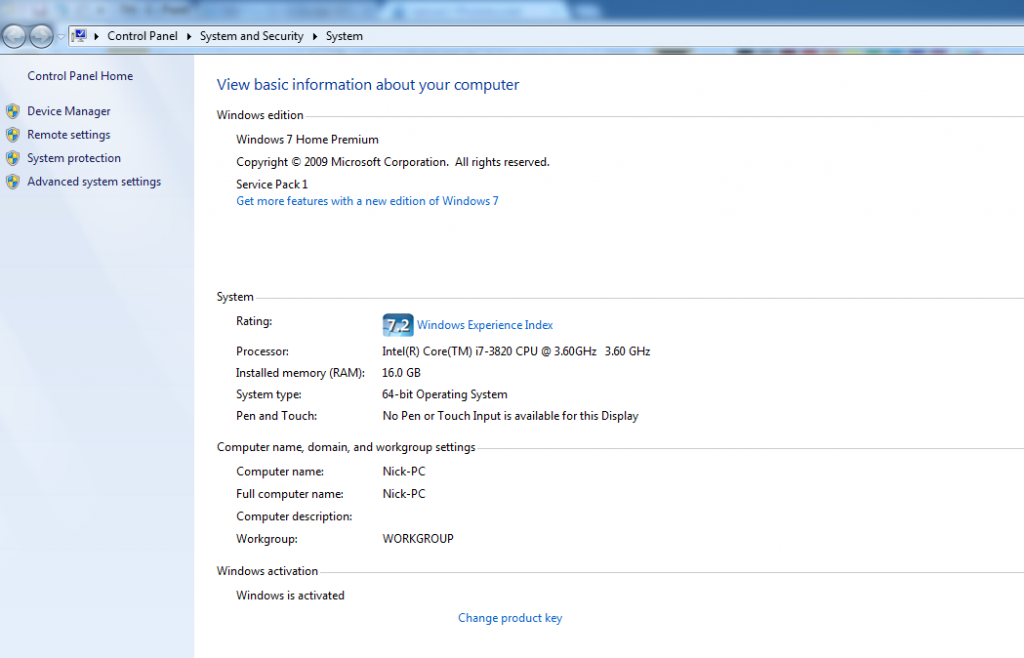Open Advanced system settings link

94,181
